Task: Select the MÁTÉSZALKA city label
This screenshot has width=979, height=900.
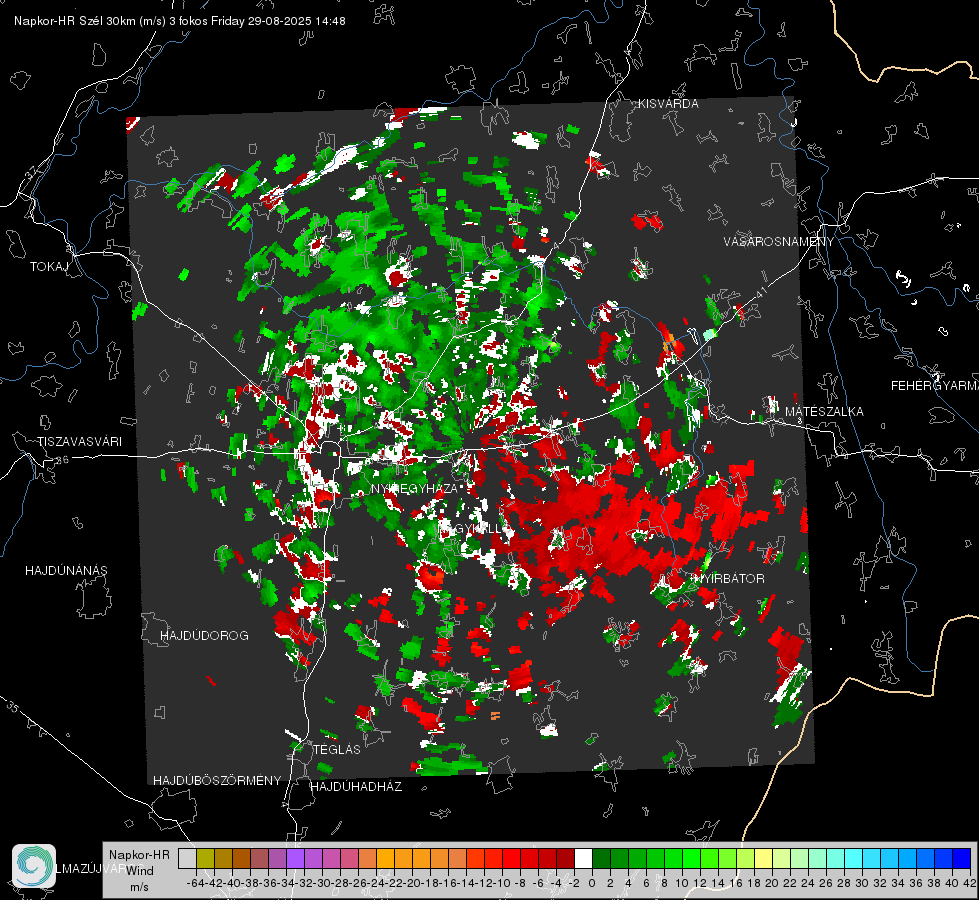Action: pos(824,412)
